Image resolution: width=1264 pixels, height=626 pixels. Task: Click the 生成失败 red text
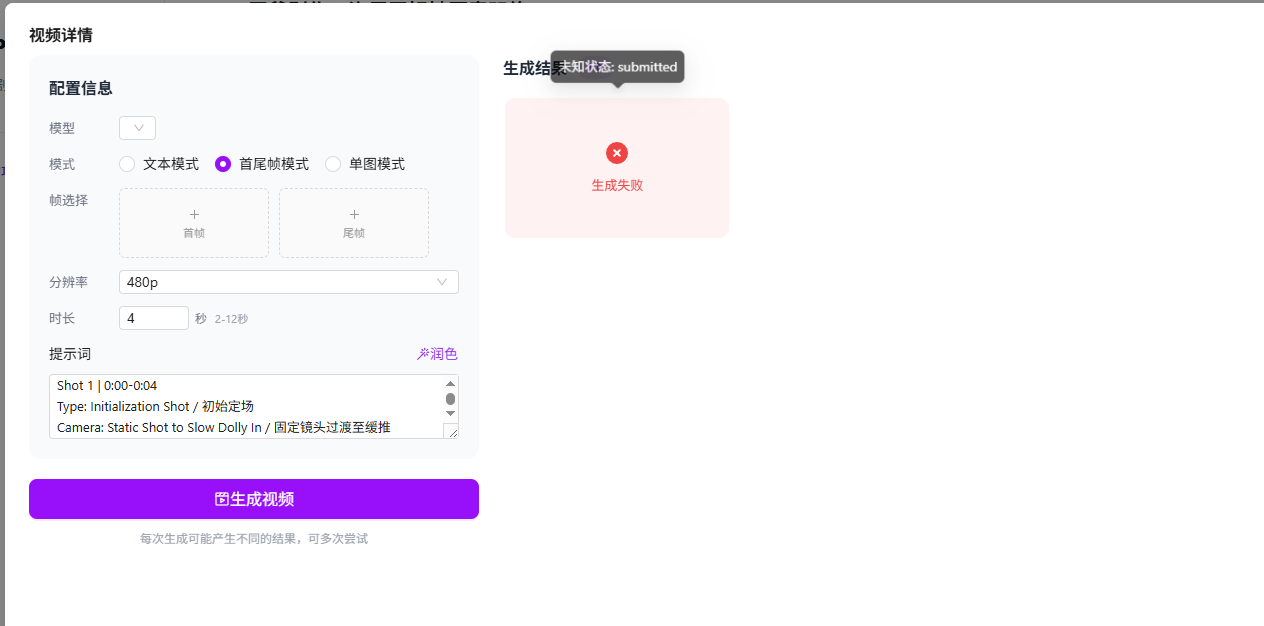pyautogui.click(x=617, y=185)
